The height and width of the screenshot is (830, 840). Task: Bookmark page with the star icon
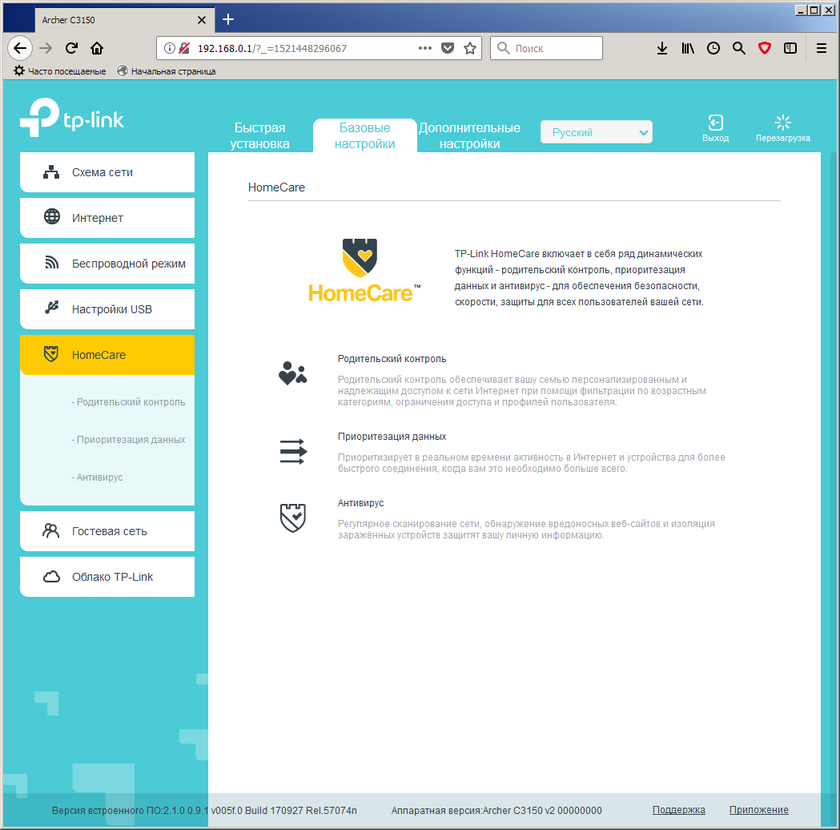click(470, 48)
